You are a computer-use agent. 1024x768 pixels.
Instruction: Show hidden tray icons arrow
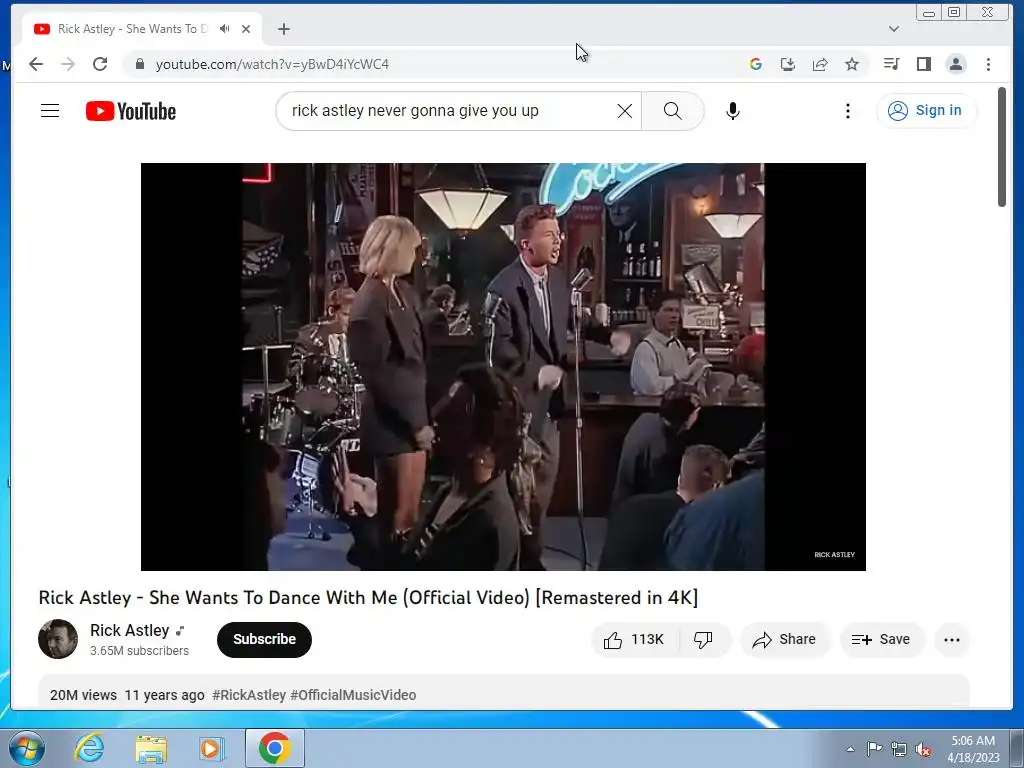coord(850,749)
